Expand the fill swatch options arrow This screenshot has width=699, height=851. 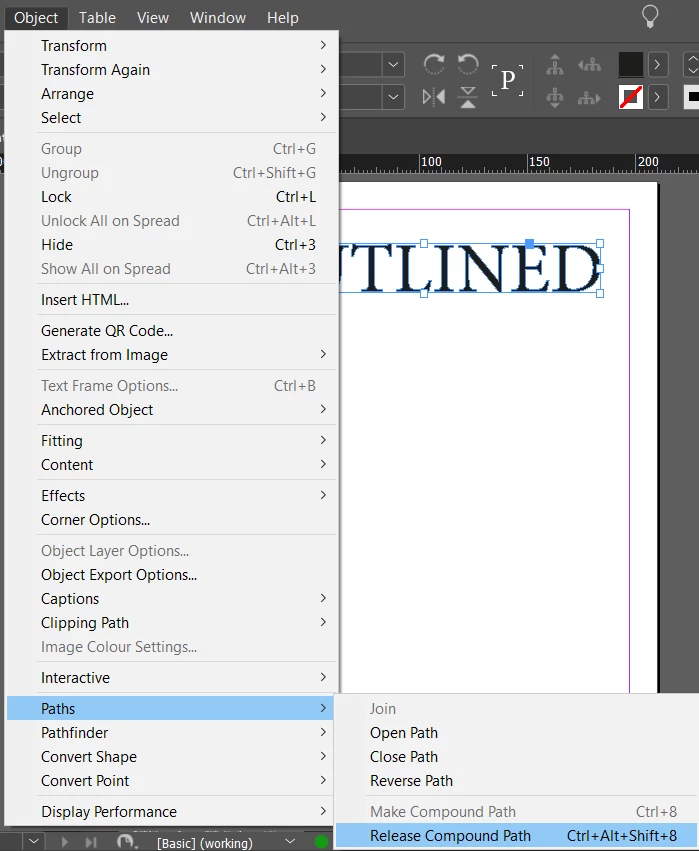(657, 65)
